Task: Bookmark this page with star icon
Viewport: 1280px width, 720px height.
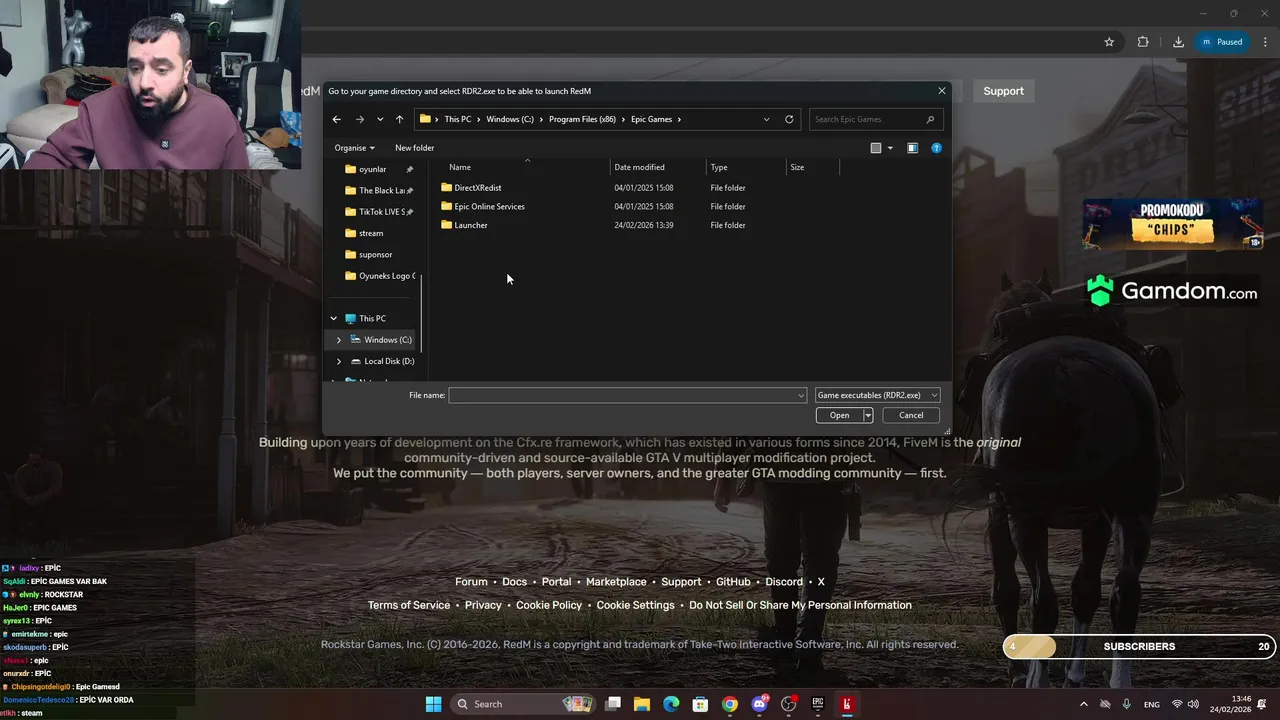Action: (1109, 42)
